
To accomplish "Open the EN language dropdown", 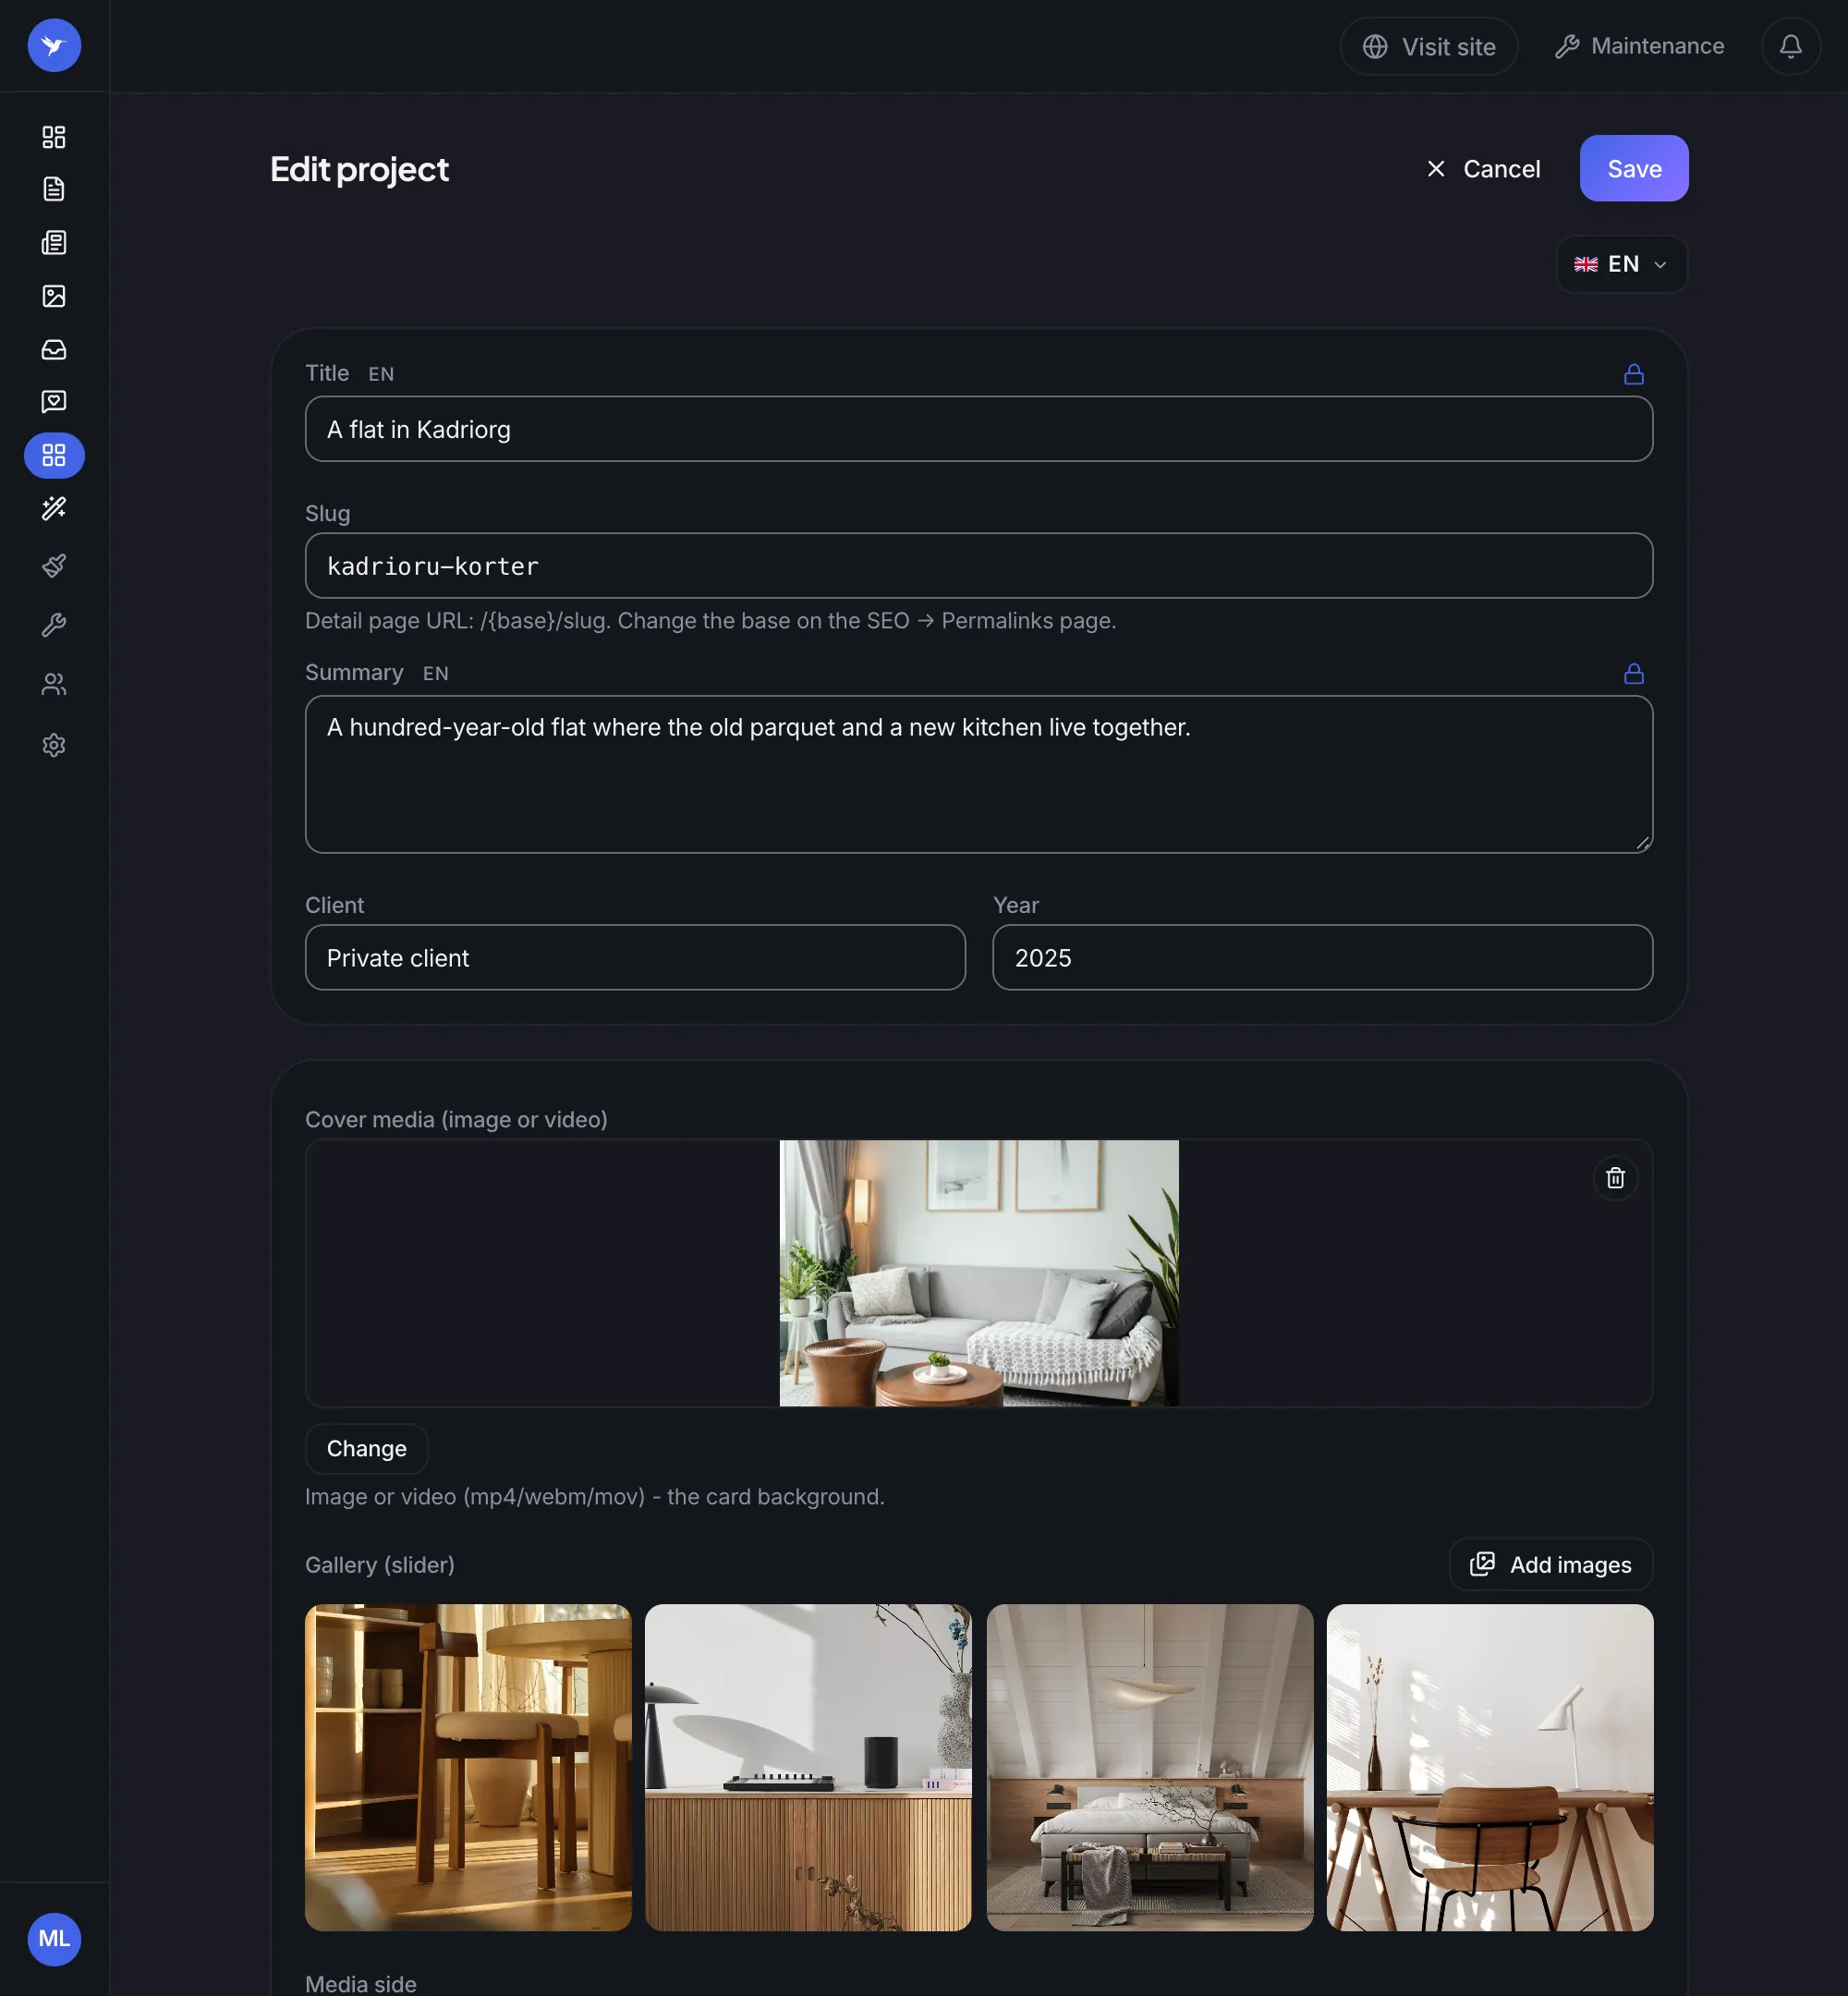I will point(1621,264).
